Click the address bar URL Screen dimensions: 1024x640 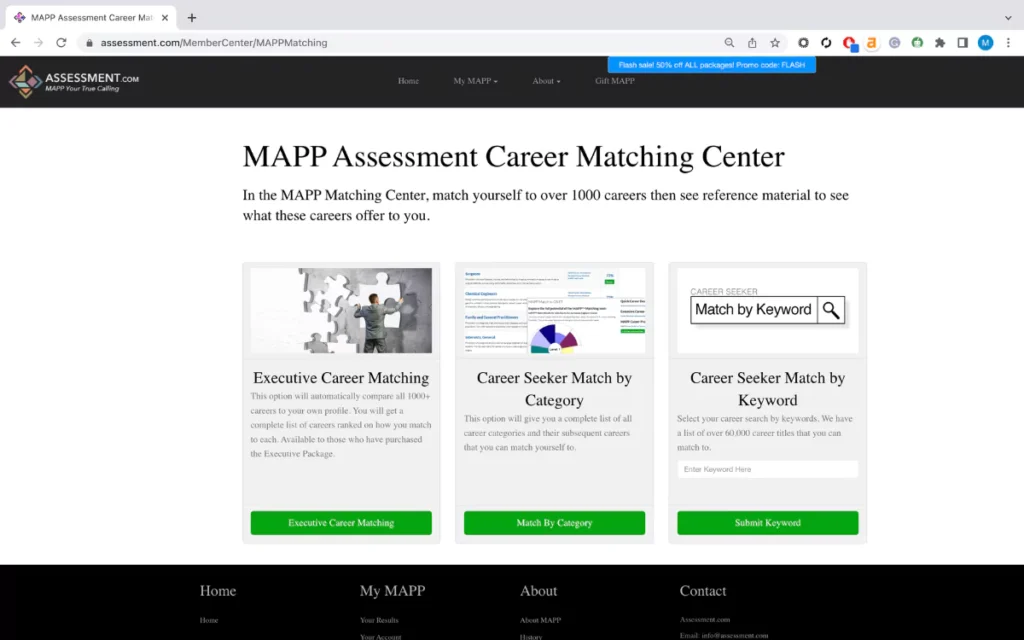(214, 42)
